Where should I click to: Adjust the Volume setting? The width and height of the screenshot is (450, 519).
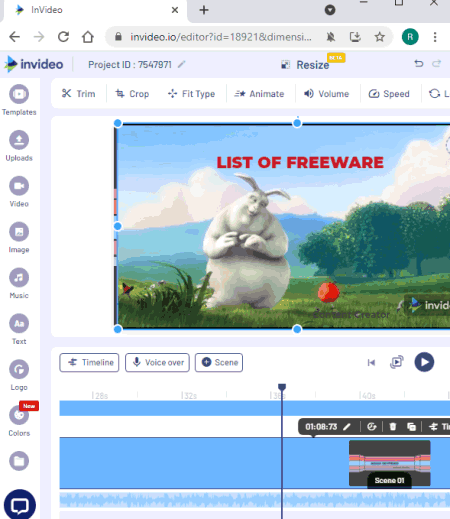(326, 94)
